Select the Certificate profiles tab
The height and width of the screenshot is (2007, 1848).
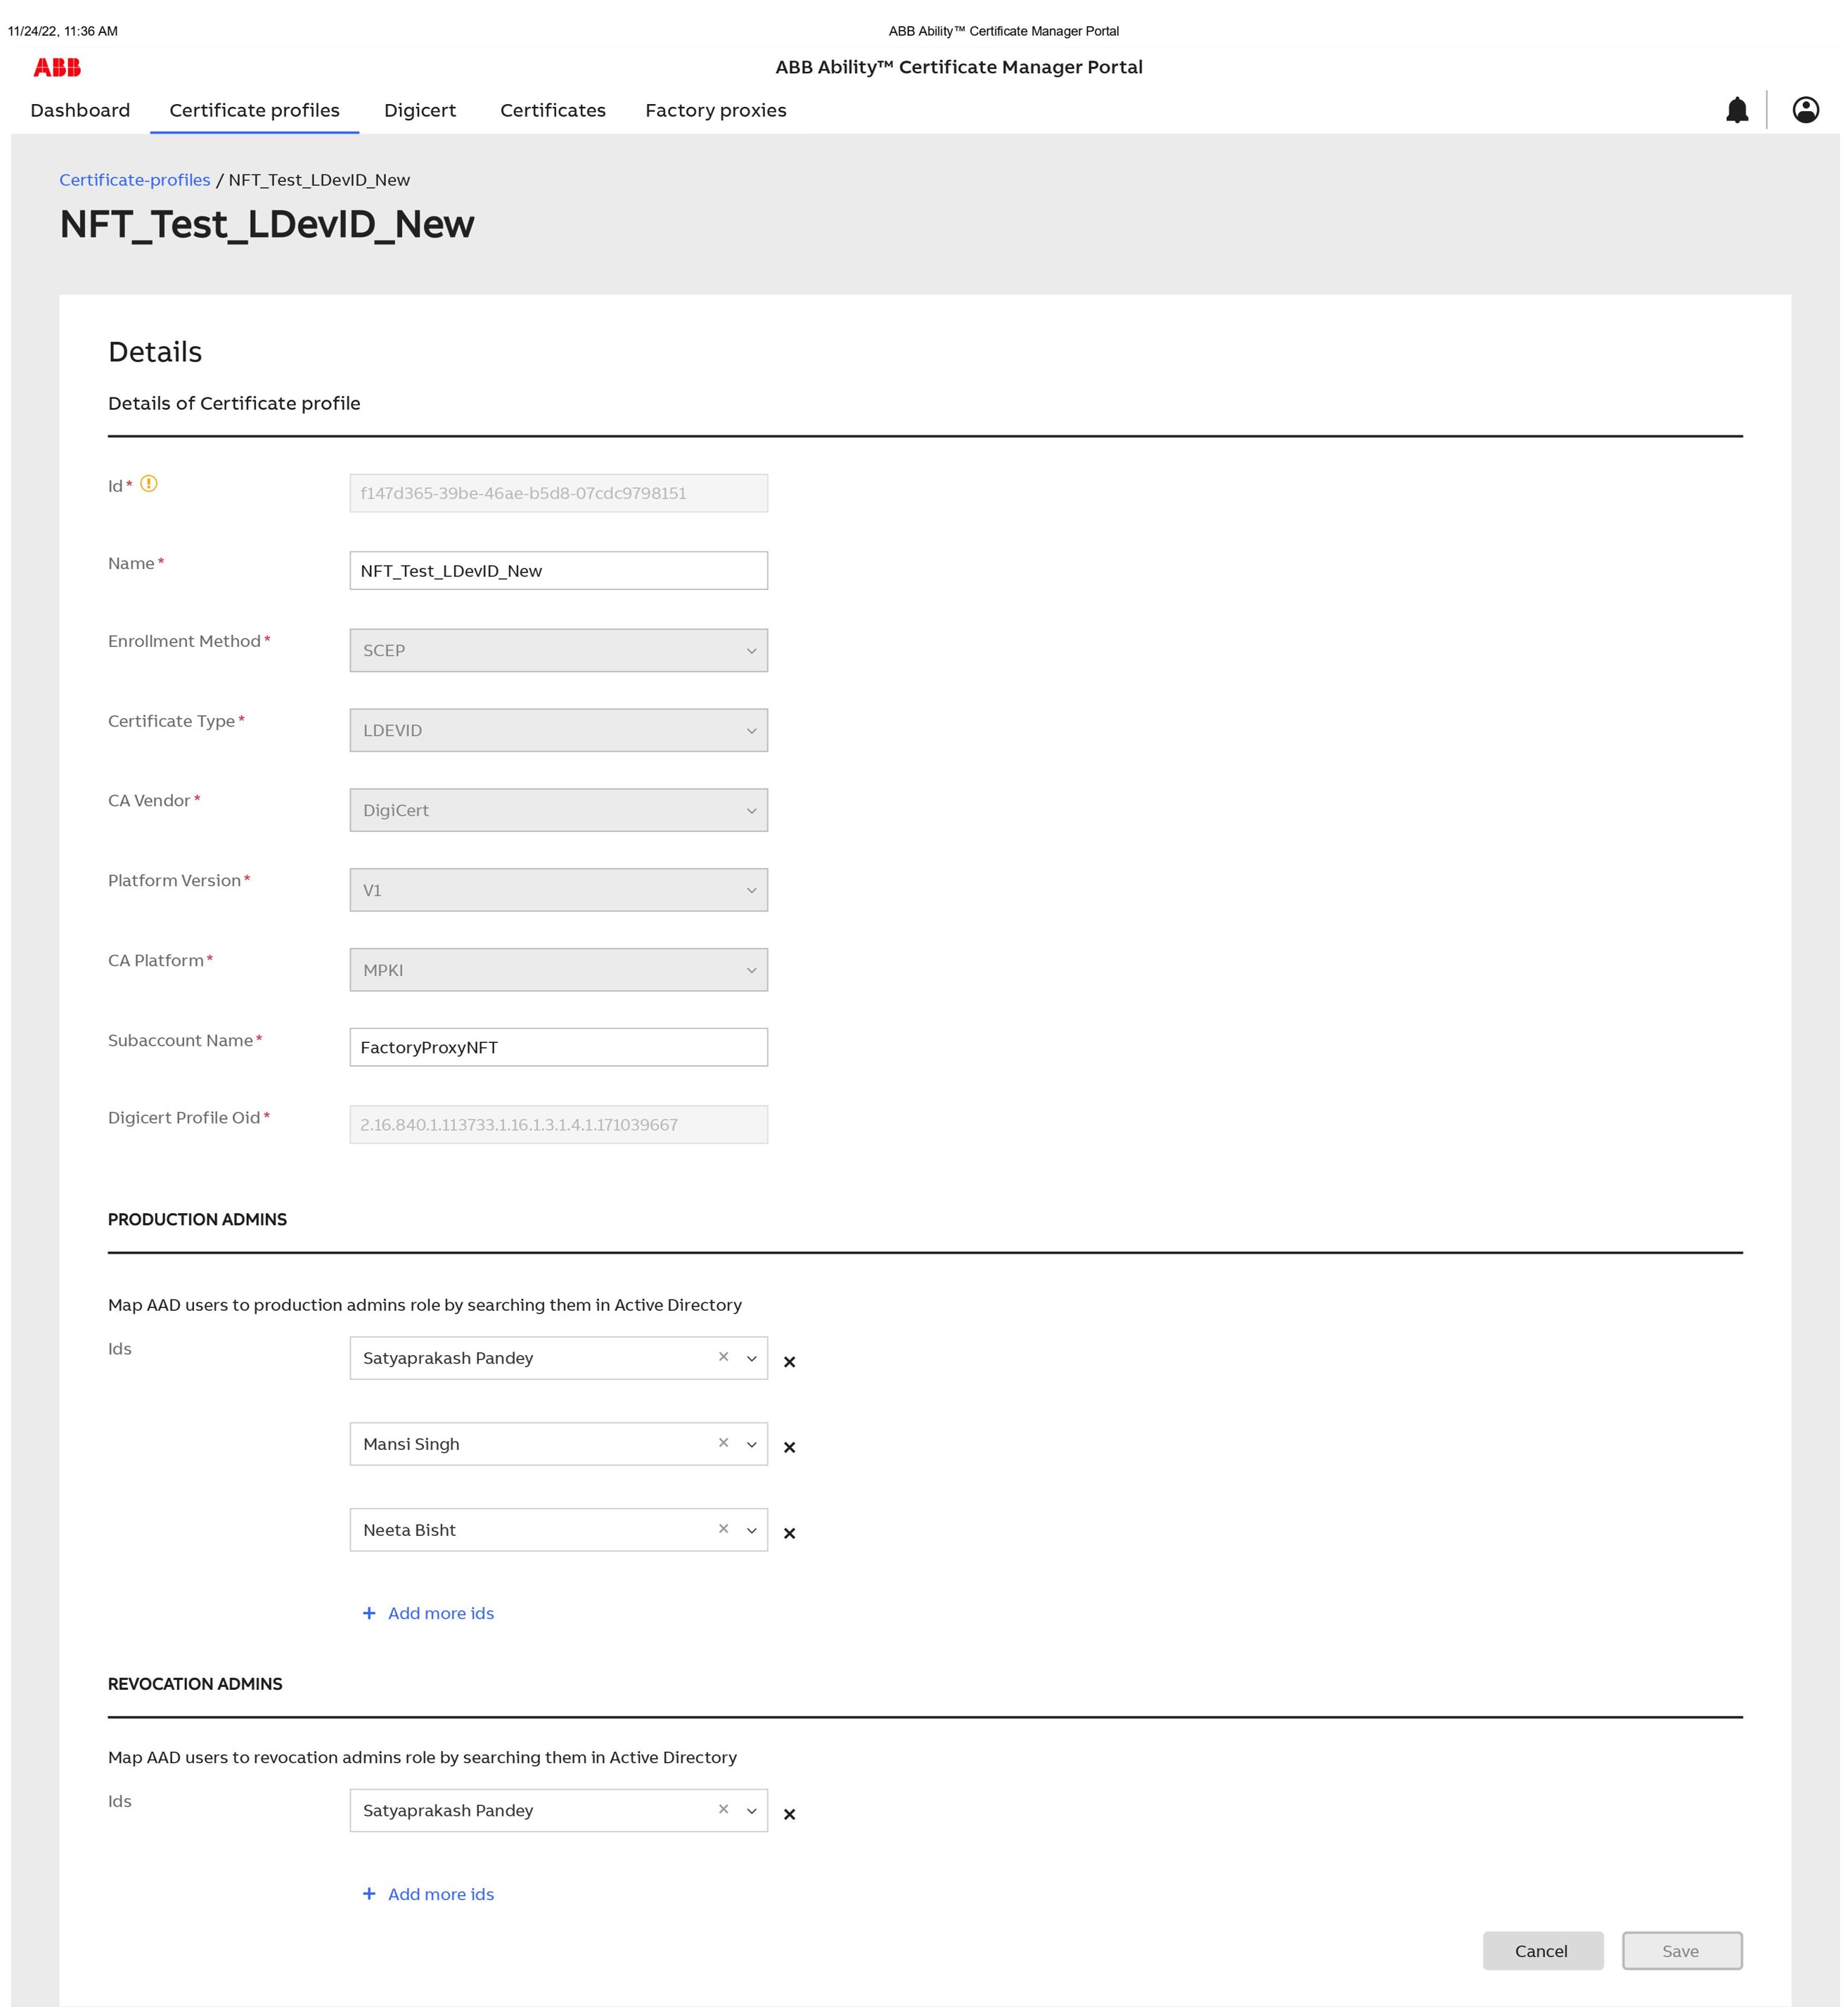tap(254, 110)
